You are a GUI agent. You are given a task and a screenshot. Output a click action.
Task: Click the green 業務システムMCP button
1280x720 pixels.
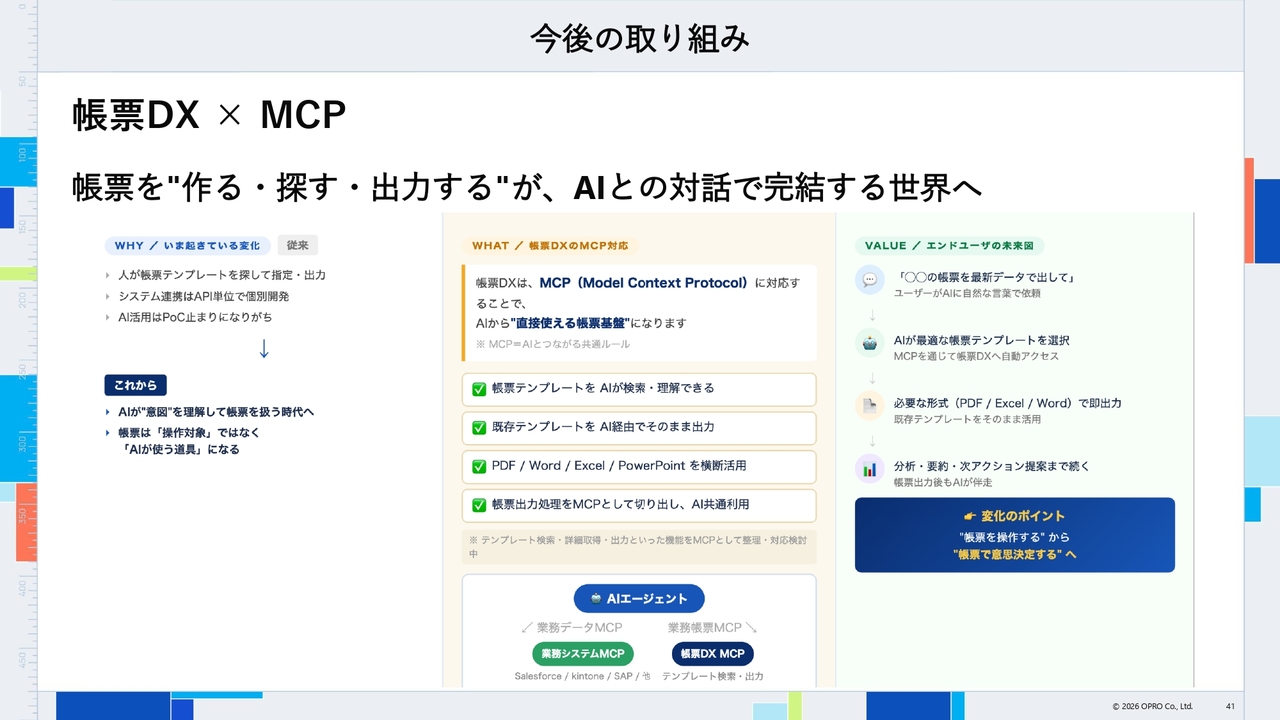pyautogui.click(x=583, y=654)
